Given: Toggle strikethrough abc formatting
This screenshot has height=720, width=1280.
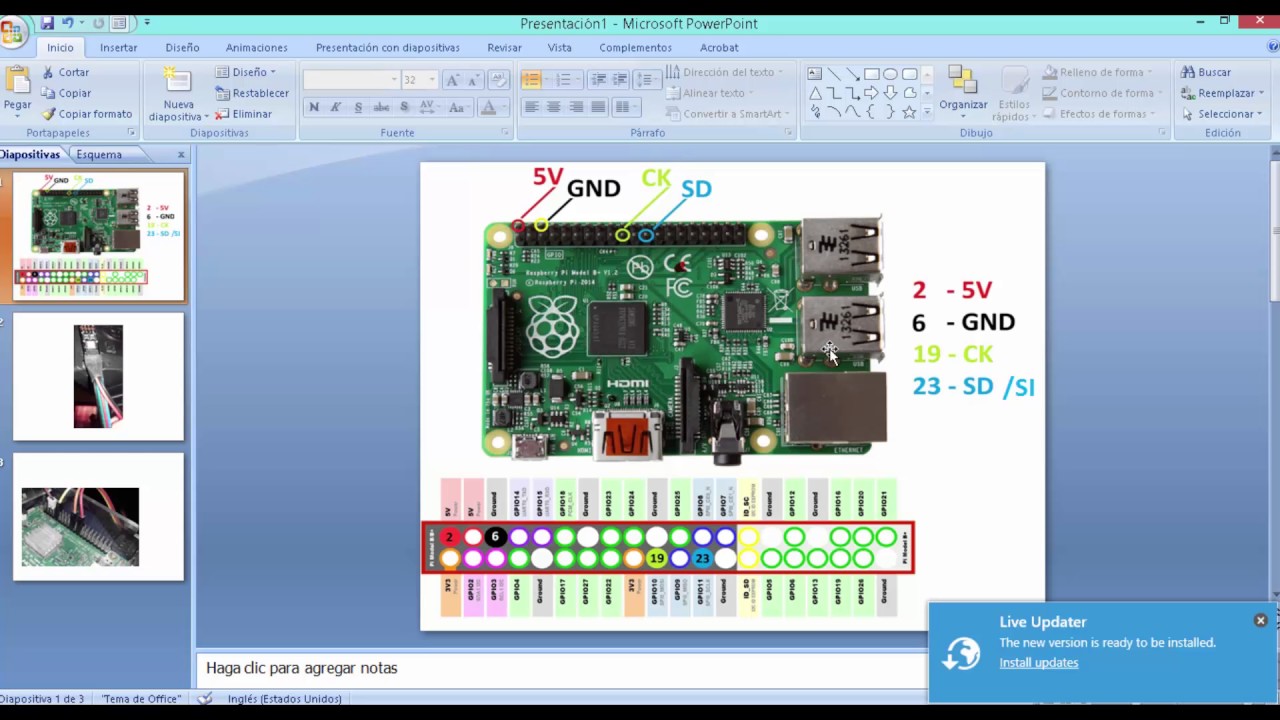Looking at the screenshot, I should coord(381,107).
